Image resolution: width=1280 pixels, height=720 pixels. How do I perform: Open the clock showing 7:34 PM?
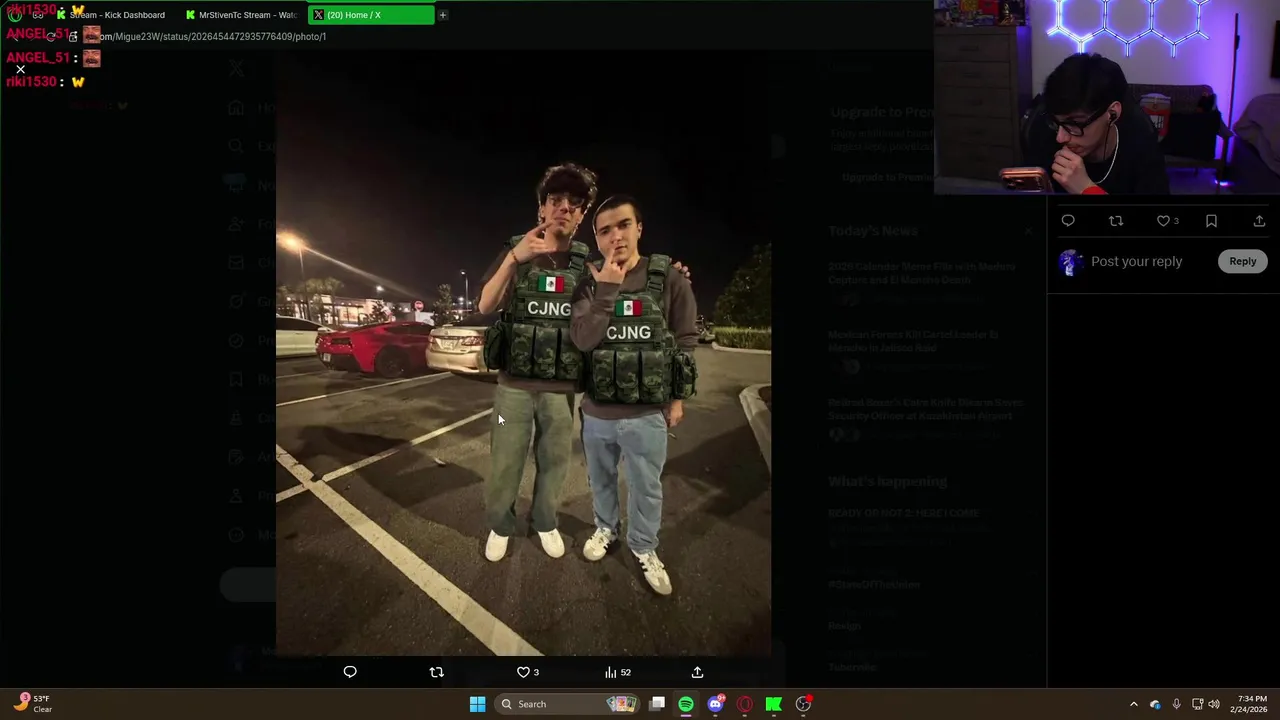(x=1248, y=704)
